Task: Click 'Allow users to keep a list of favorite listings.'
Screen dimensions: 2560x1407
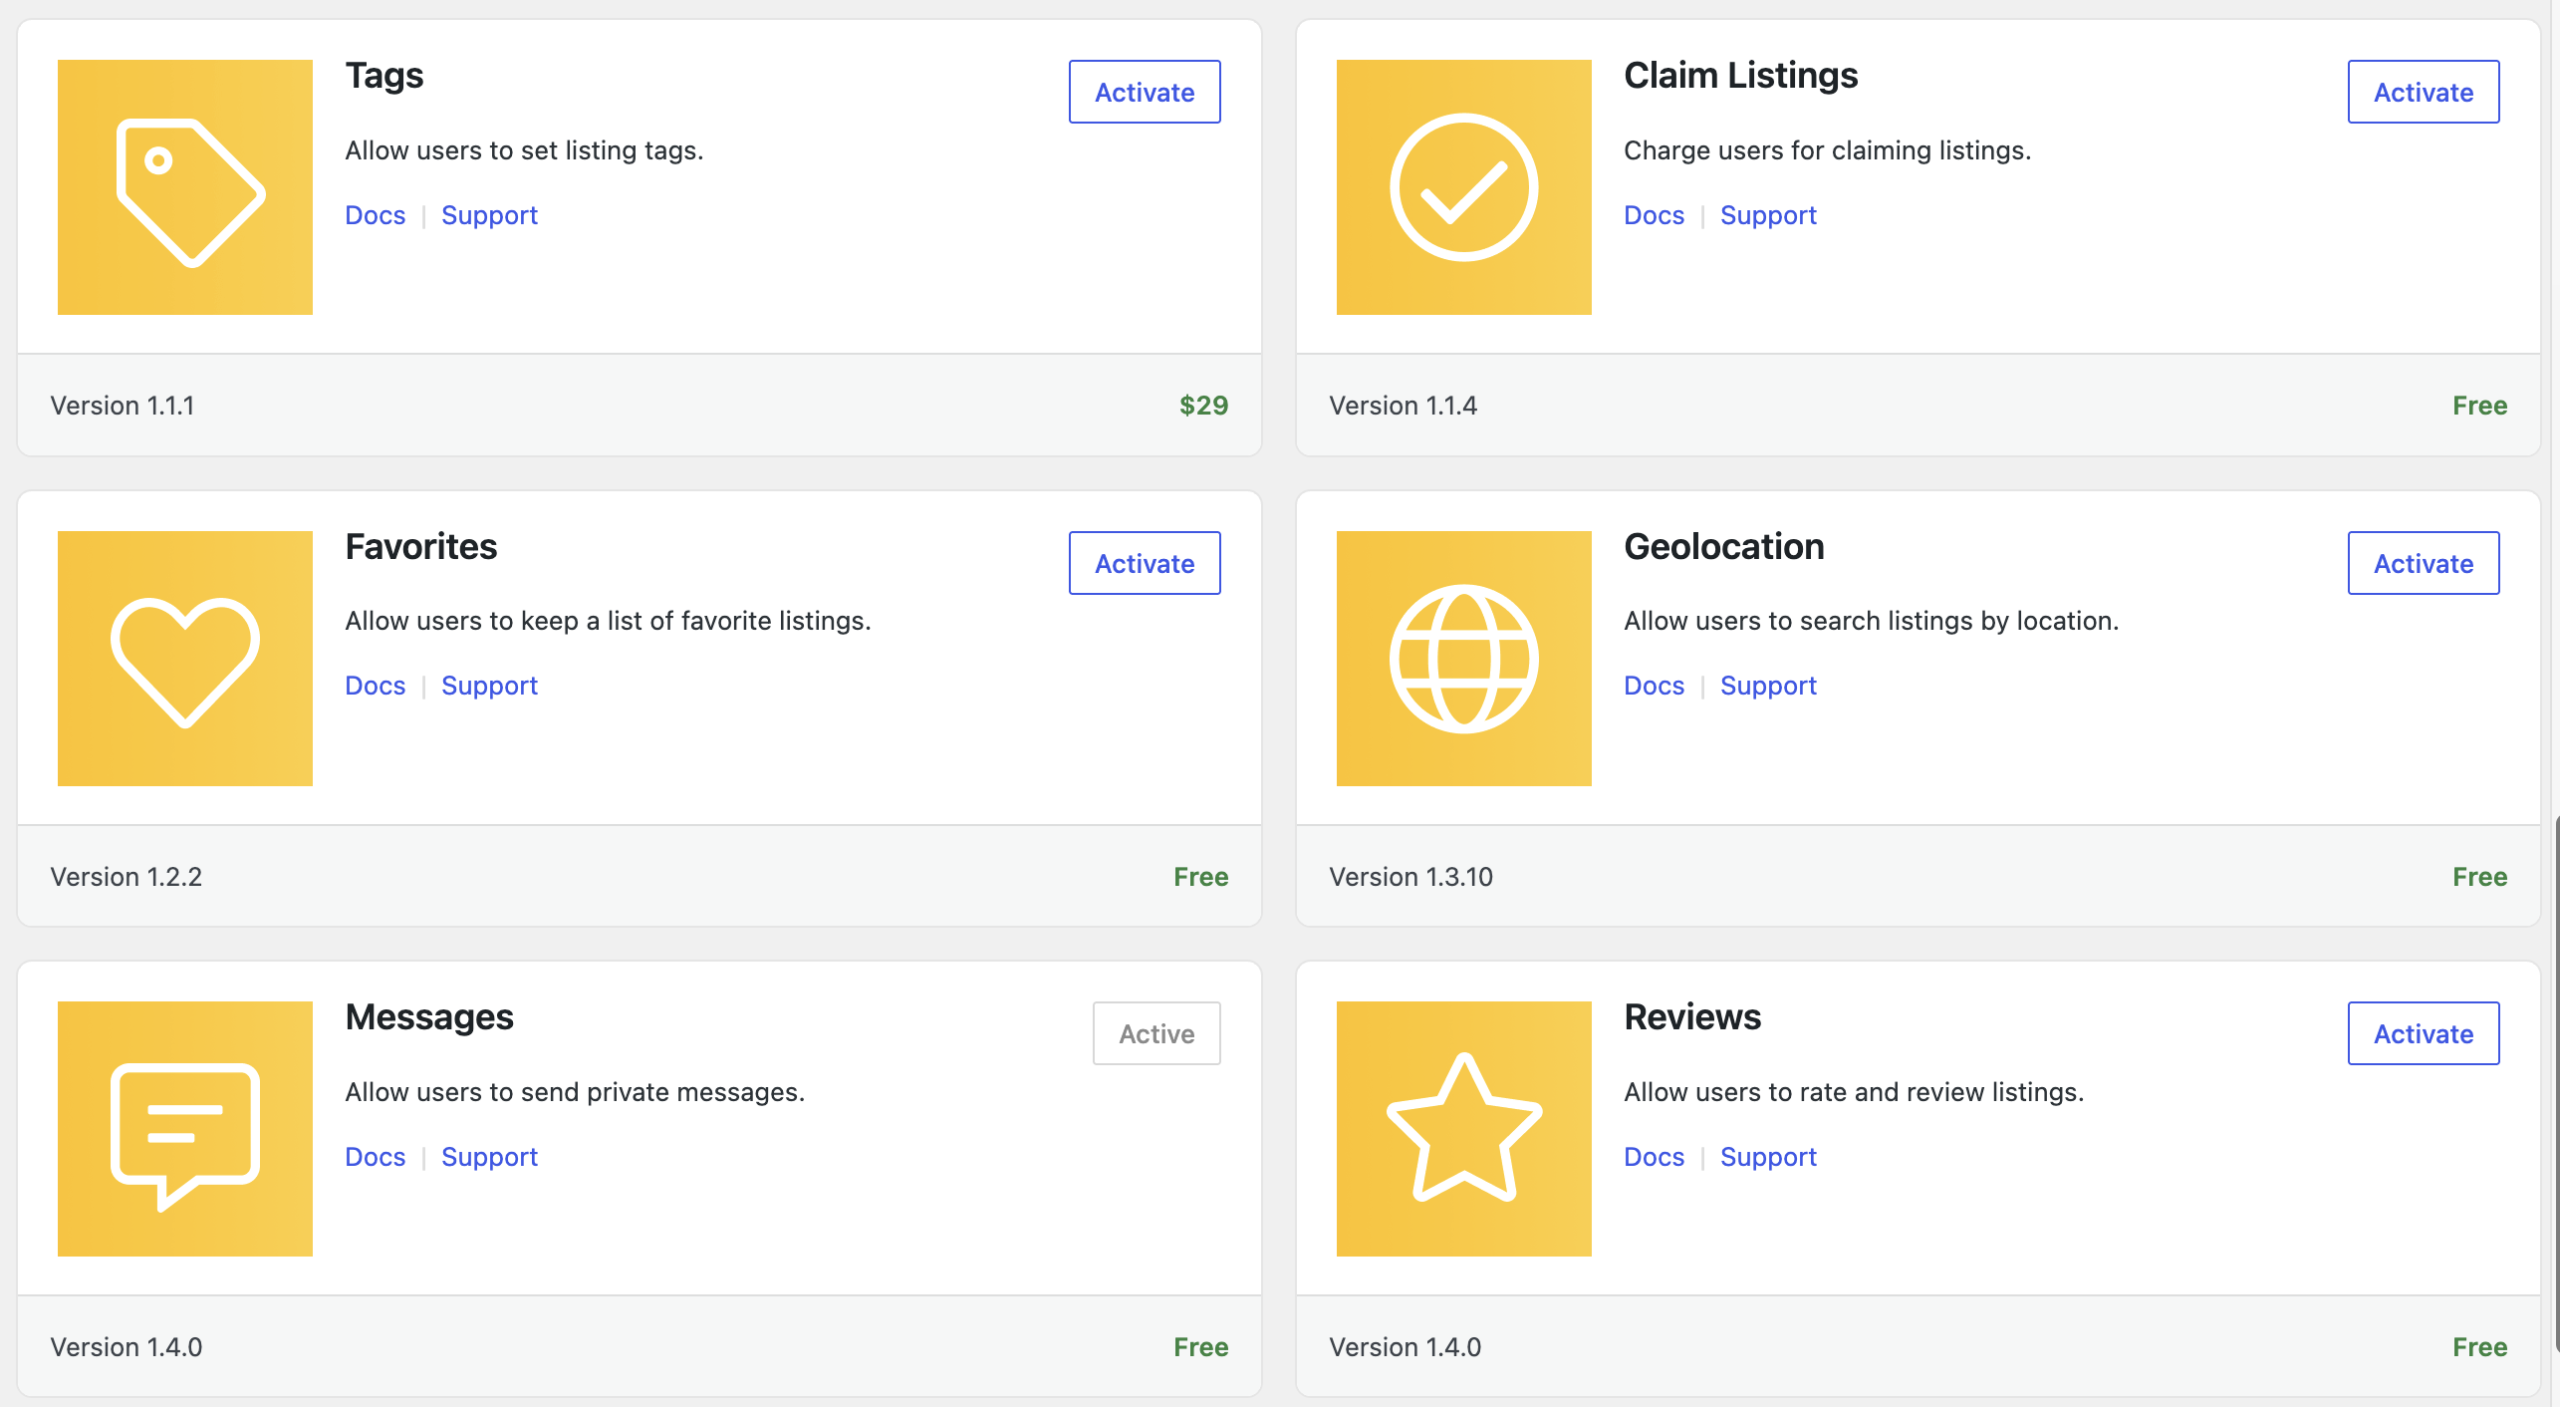Action: click(608, 621)
